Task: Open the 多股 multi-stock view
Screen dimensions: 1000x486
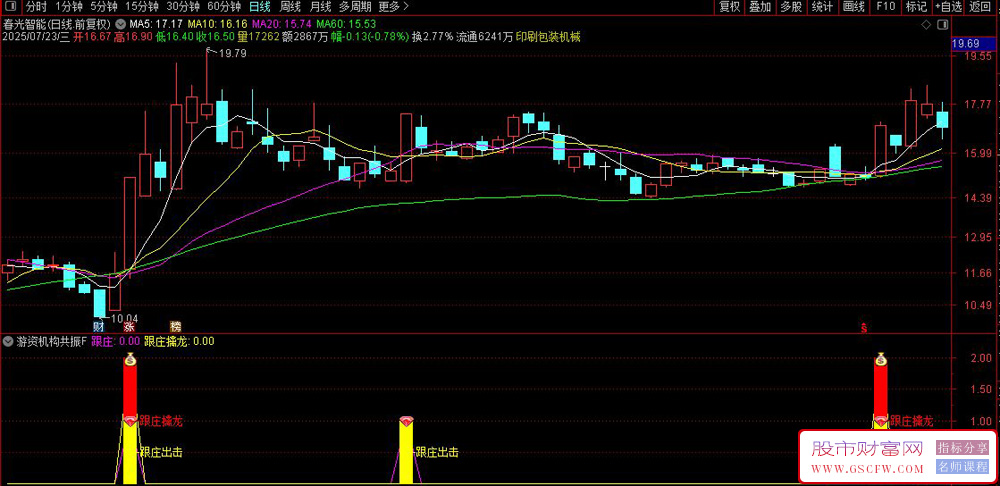Action: 791,7
